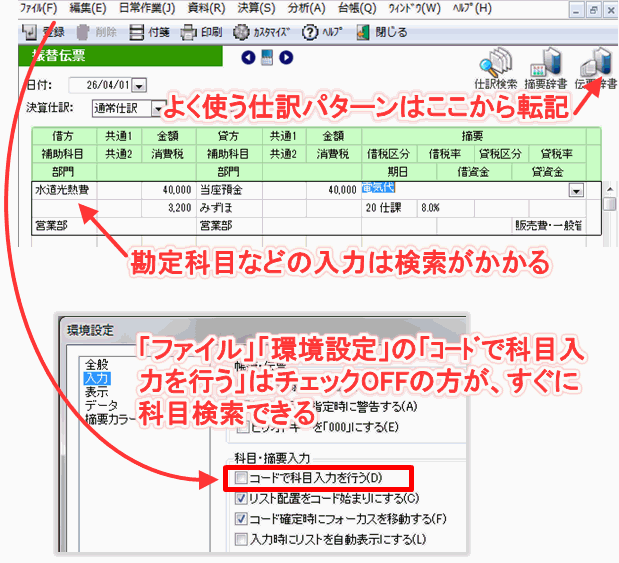Image resolution: width=619 pixels, height=563 pixels.
Task: Select the 販売費・一般管 cell
Action: click(549, 226)
